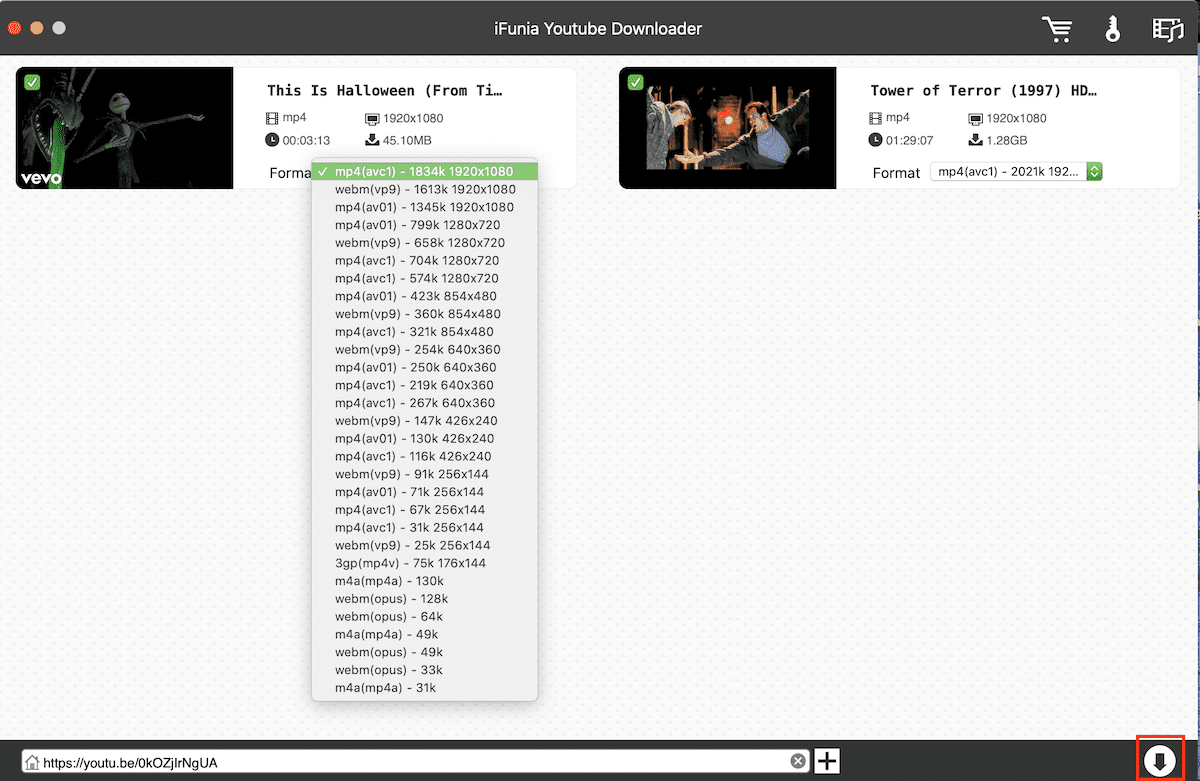This screenshot has height=781, width=1200.
Task: Uncheck the Tower of Terror video checkbox
Action: point(635,82)
